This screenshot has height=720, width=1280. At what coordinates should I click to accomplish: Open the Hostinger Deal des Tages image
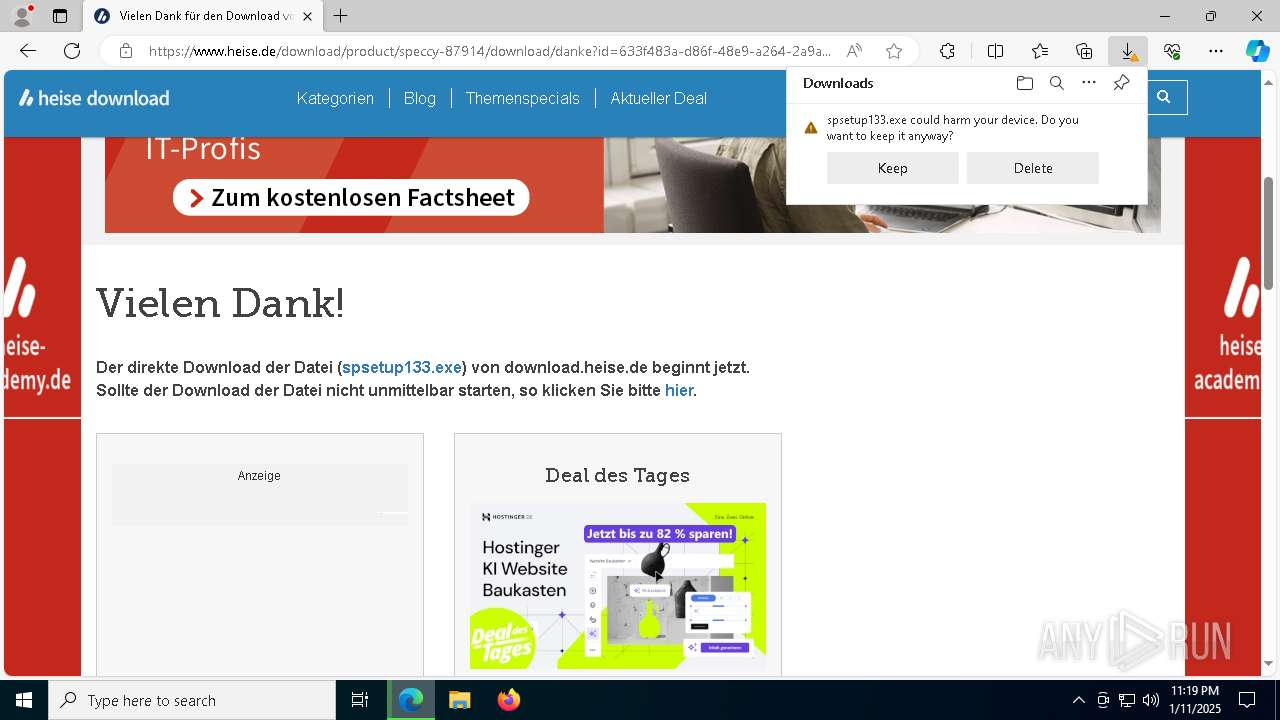pos(618,586)
